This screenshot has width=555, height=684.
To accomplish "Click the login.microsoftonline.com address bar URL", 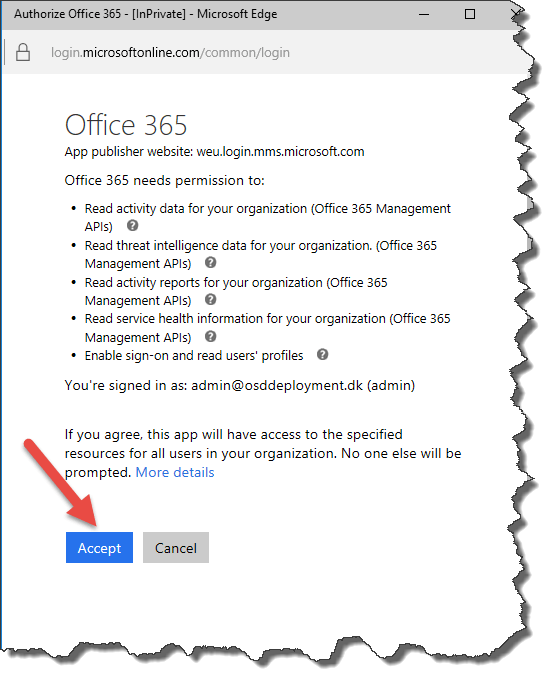I will click(170, 52).
